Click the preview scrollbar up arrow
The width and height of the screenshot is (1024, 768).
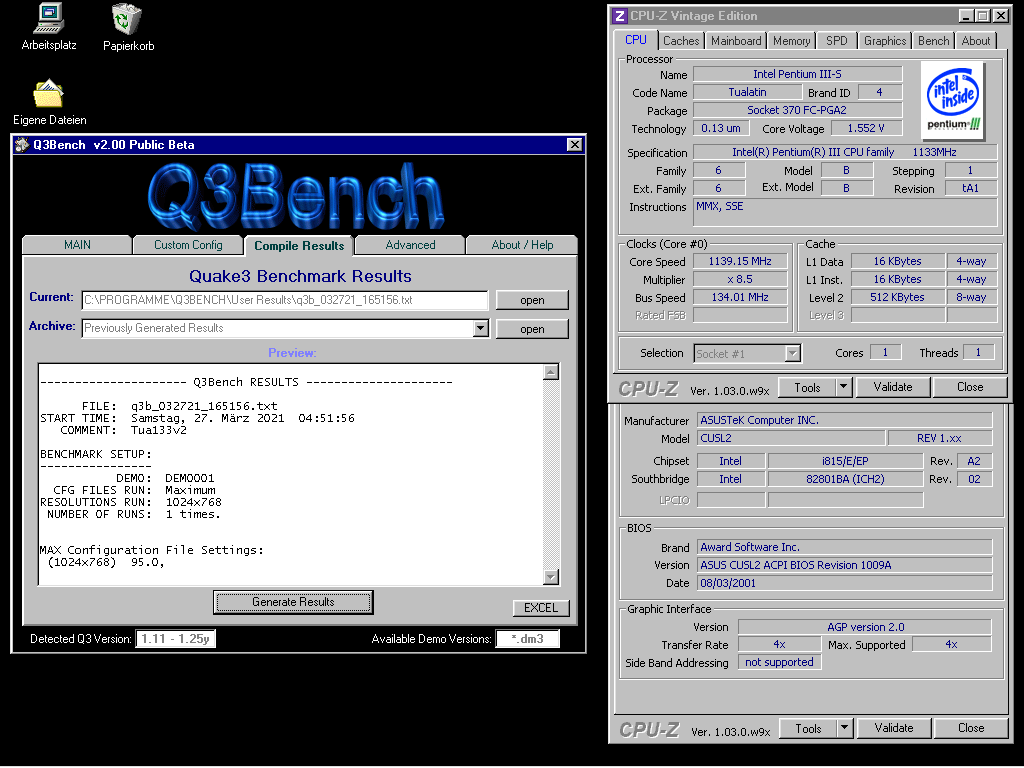pos(551,372)
